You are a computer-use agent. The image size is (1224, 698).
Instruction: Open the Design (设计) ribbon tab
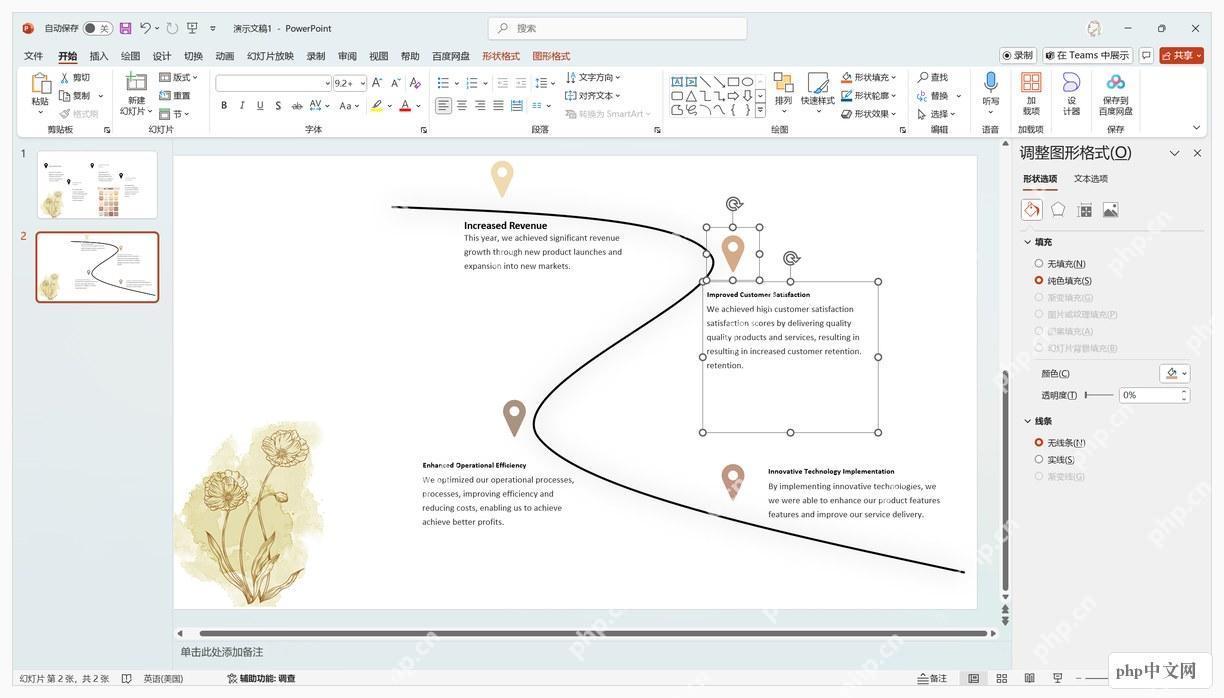tap(162, 56)
